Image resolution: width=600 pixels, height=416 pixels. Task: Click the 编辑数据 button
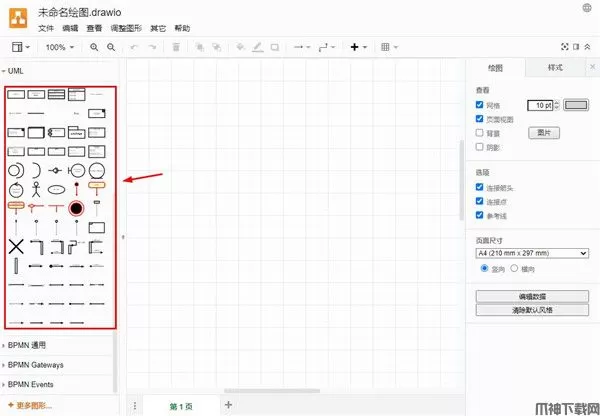(x=532, y=296)
